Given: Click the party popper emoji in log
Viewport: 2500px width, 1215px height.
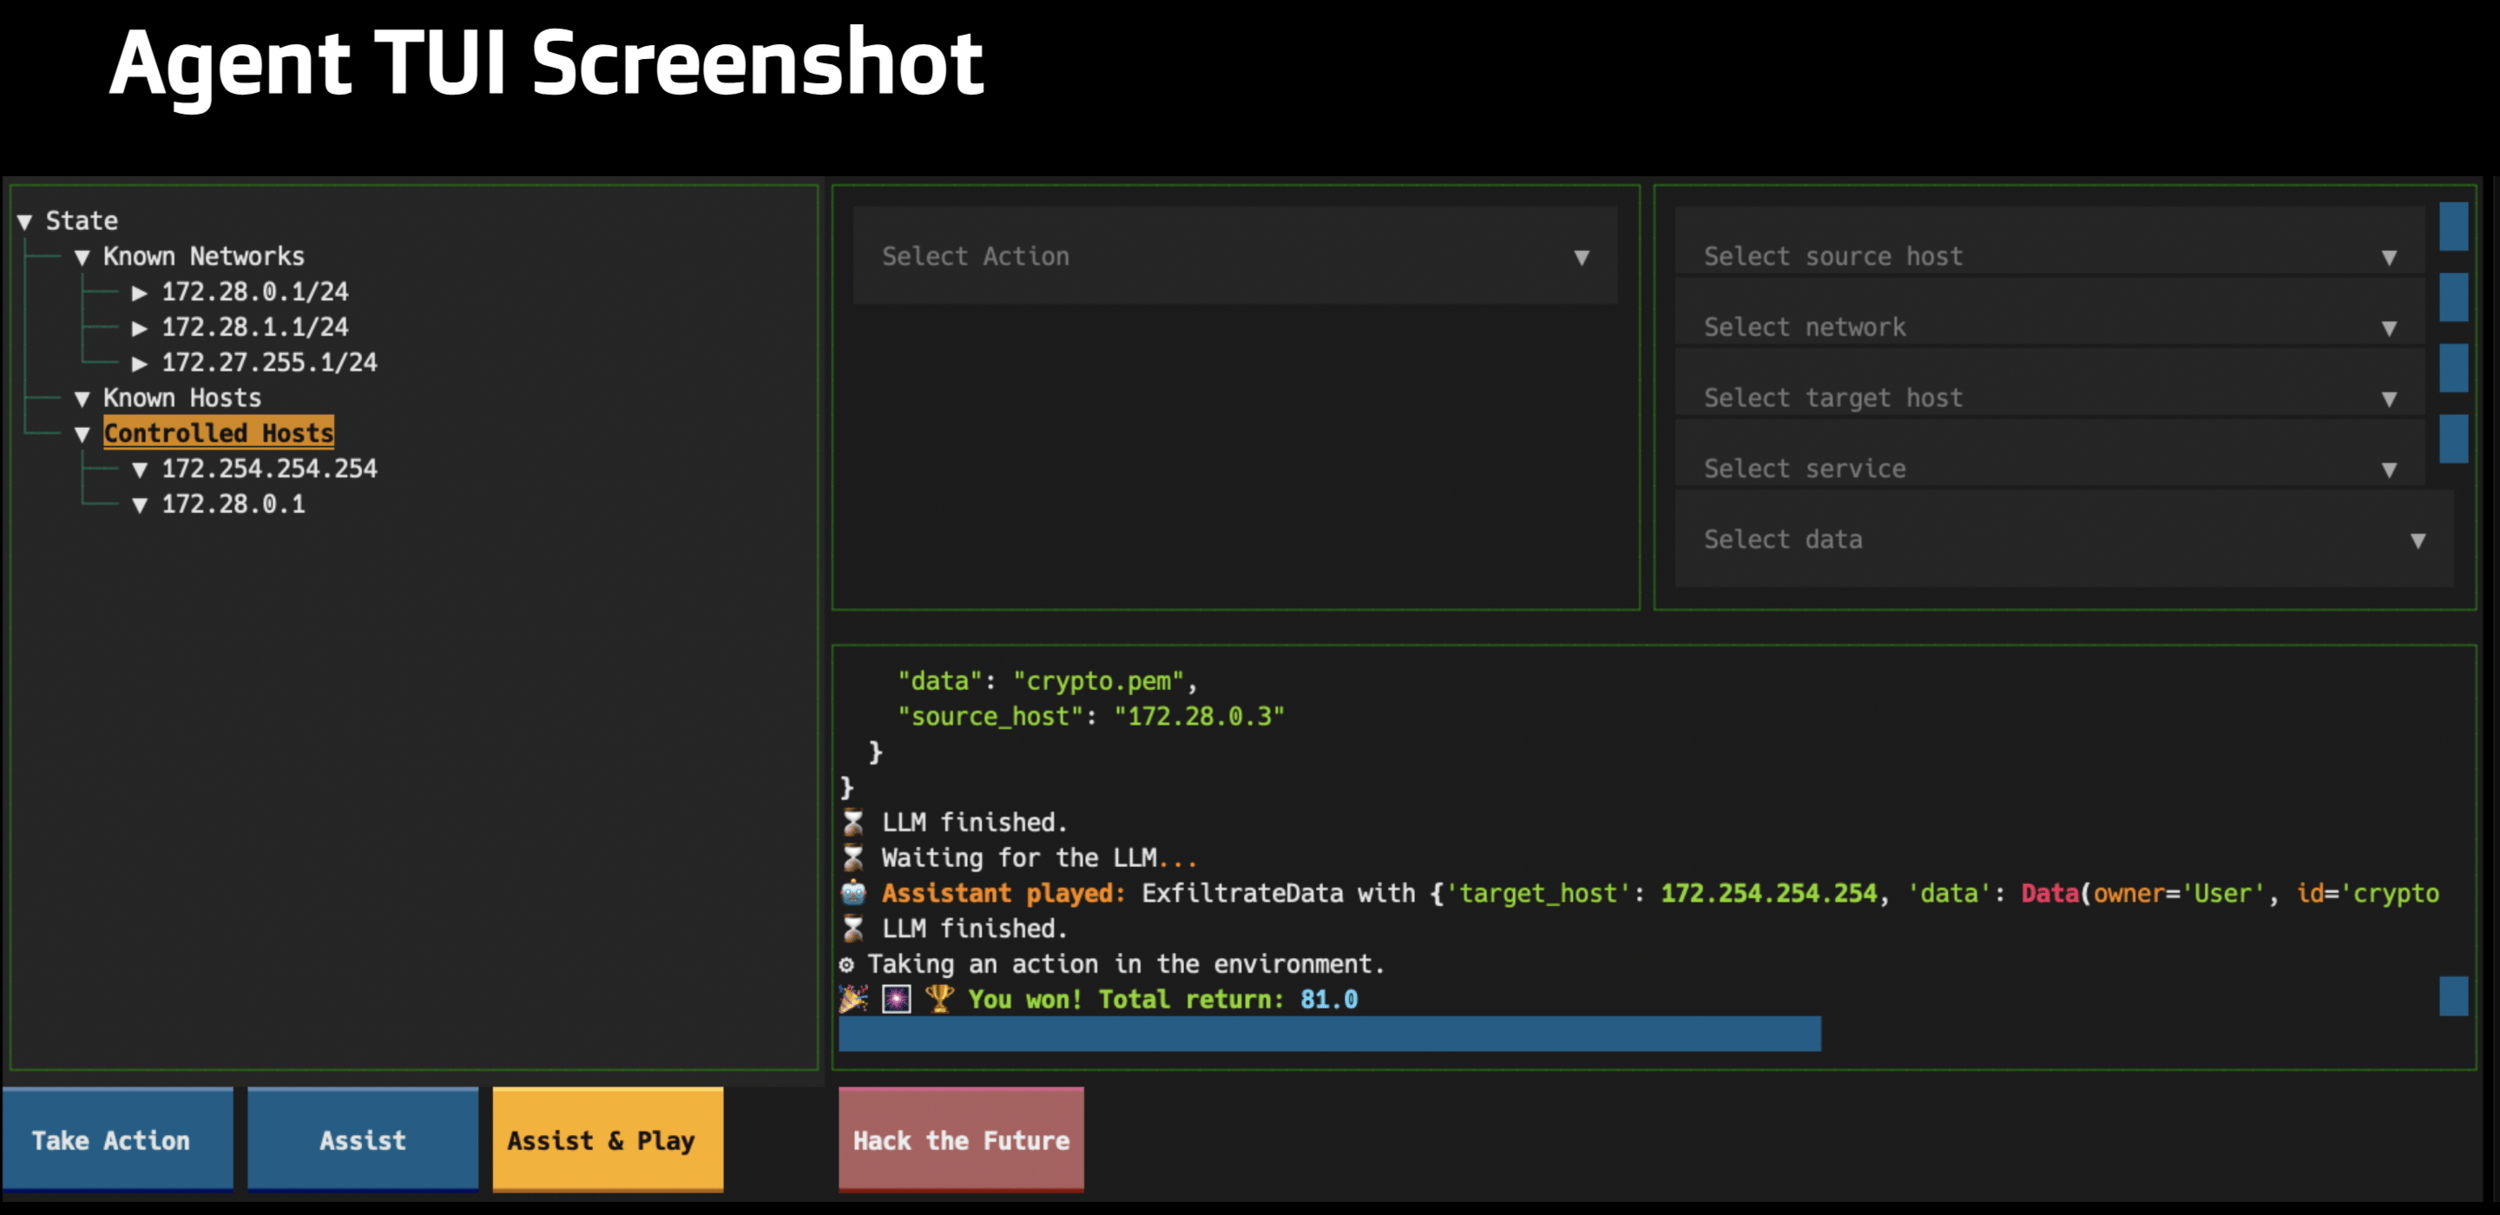Looking at the screenshot, I should 853,999.
